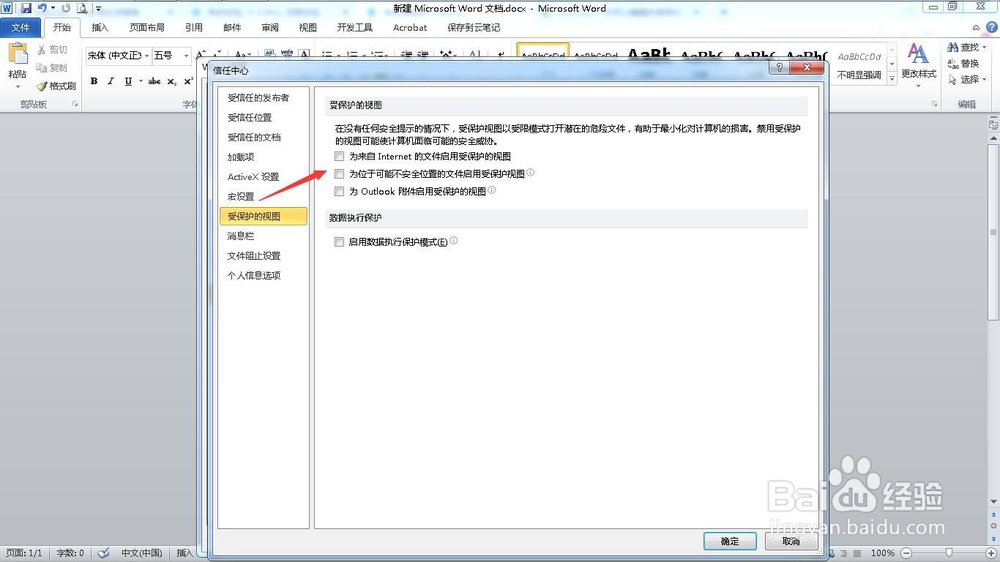Click the zoom slider handle

coord(949,553)
